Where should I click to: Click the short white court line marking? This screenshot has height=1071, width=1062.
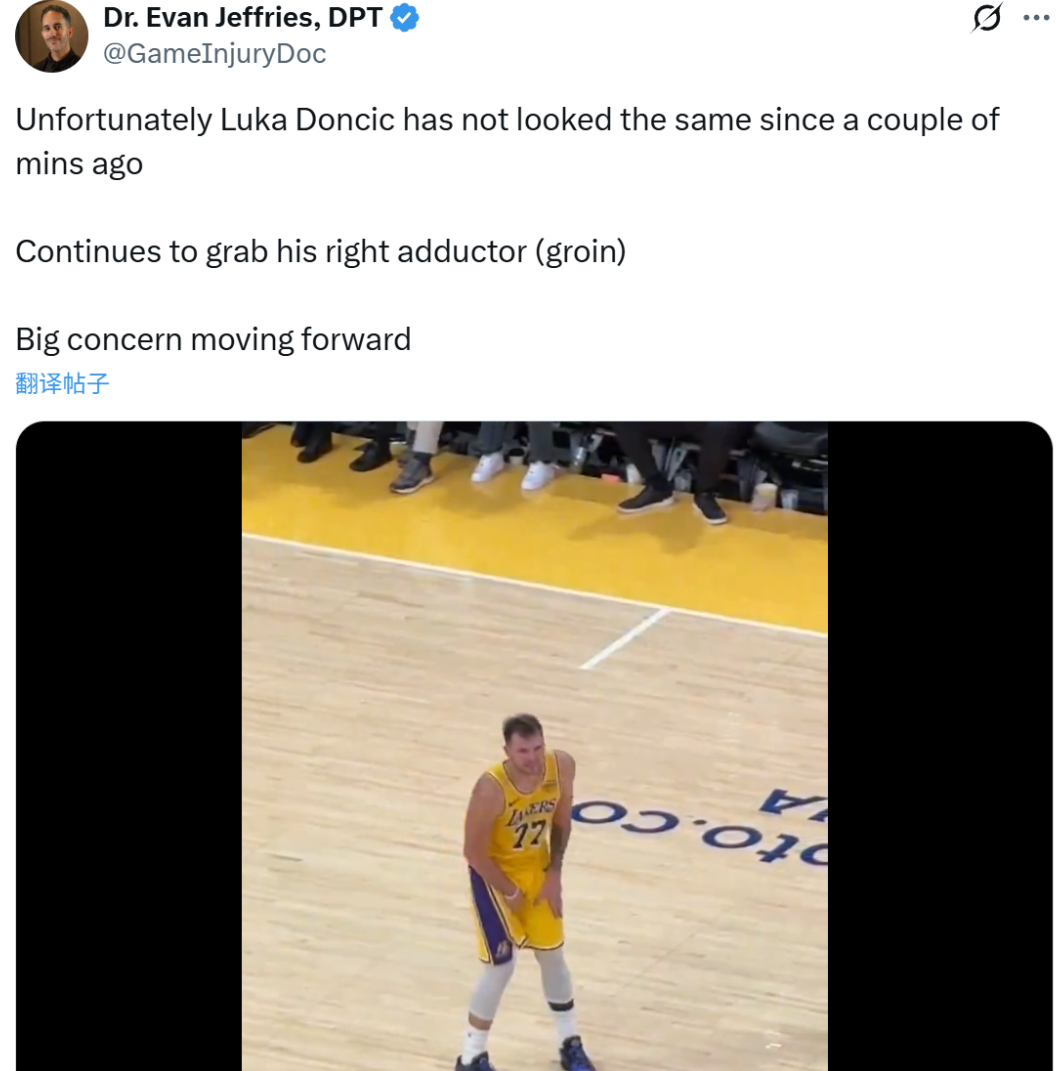624,639
